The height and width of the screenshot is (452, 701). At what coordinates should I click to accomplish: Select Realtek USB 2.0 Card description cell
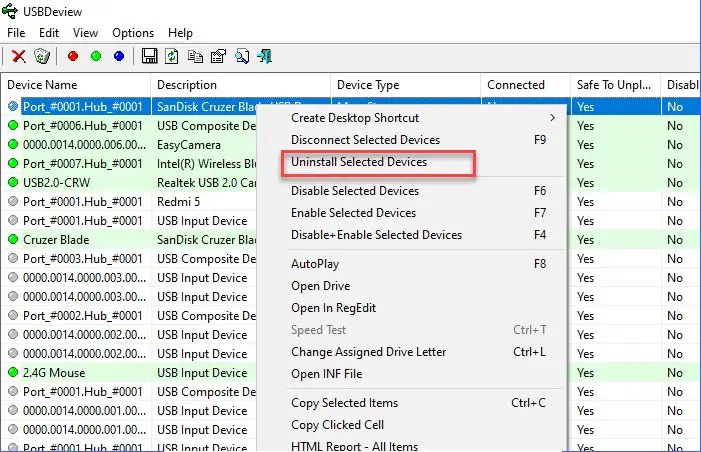[x=207, y=183]
